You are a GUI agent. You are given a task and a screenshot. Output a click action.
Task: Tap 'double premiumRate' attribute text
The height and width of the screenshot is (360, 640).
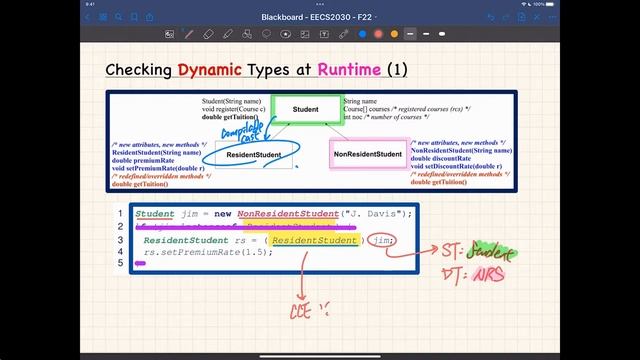(x=143, y=160)
